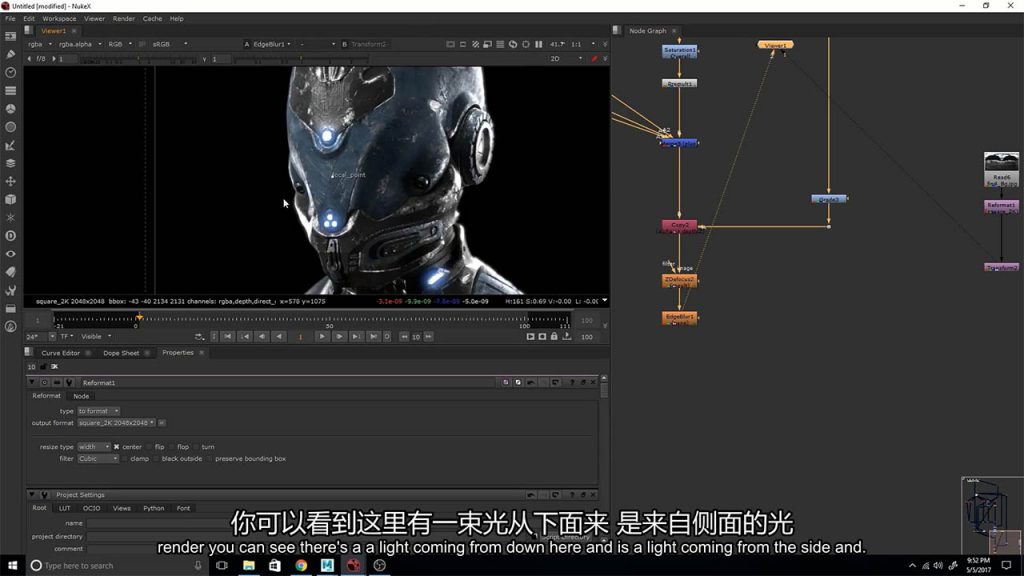
Task: Enable the flip checkbox
Action: 150,447
